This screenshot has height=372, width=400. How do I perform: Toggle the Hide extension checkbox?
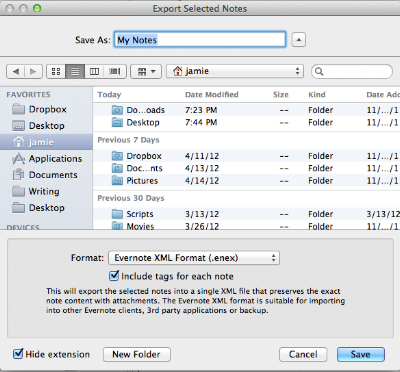coord(18,354)
